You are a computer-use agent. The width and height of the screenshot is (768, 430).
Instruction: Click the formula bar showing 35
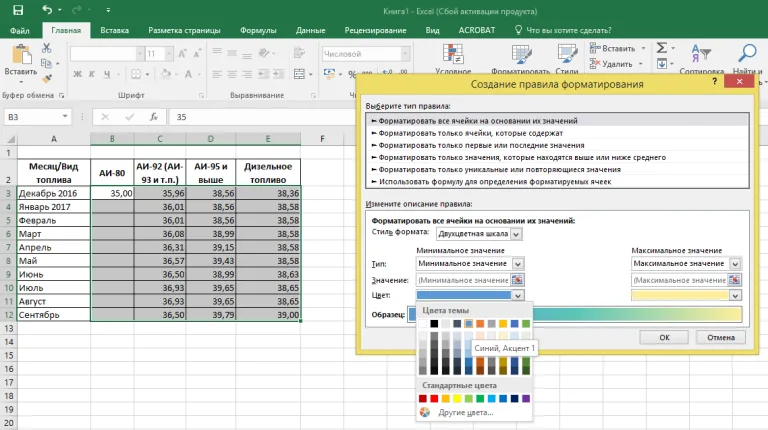pos(262,117)
